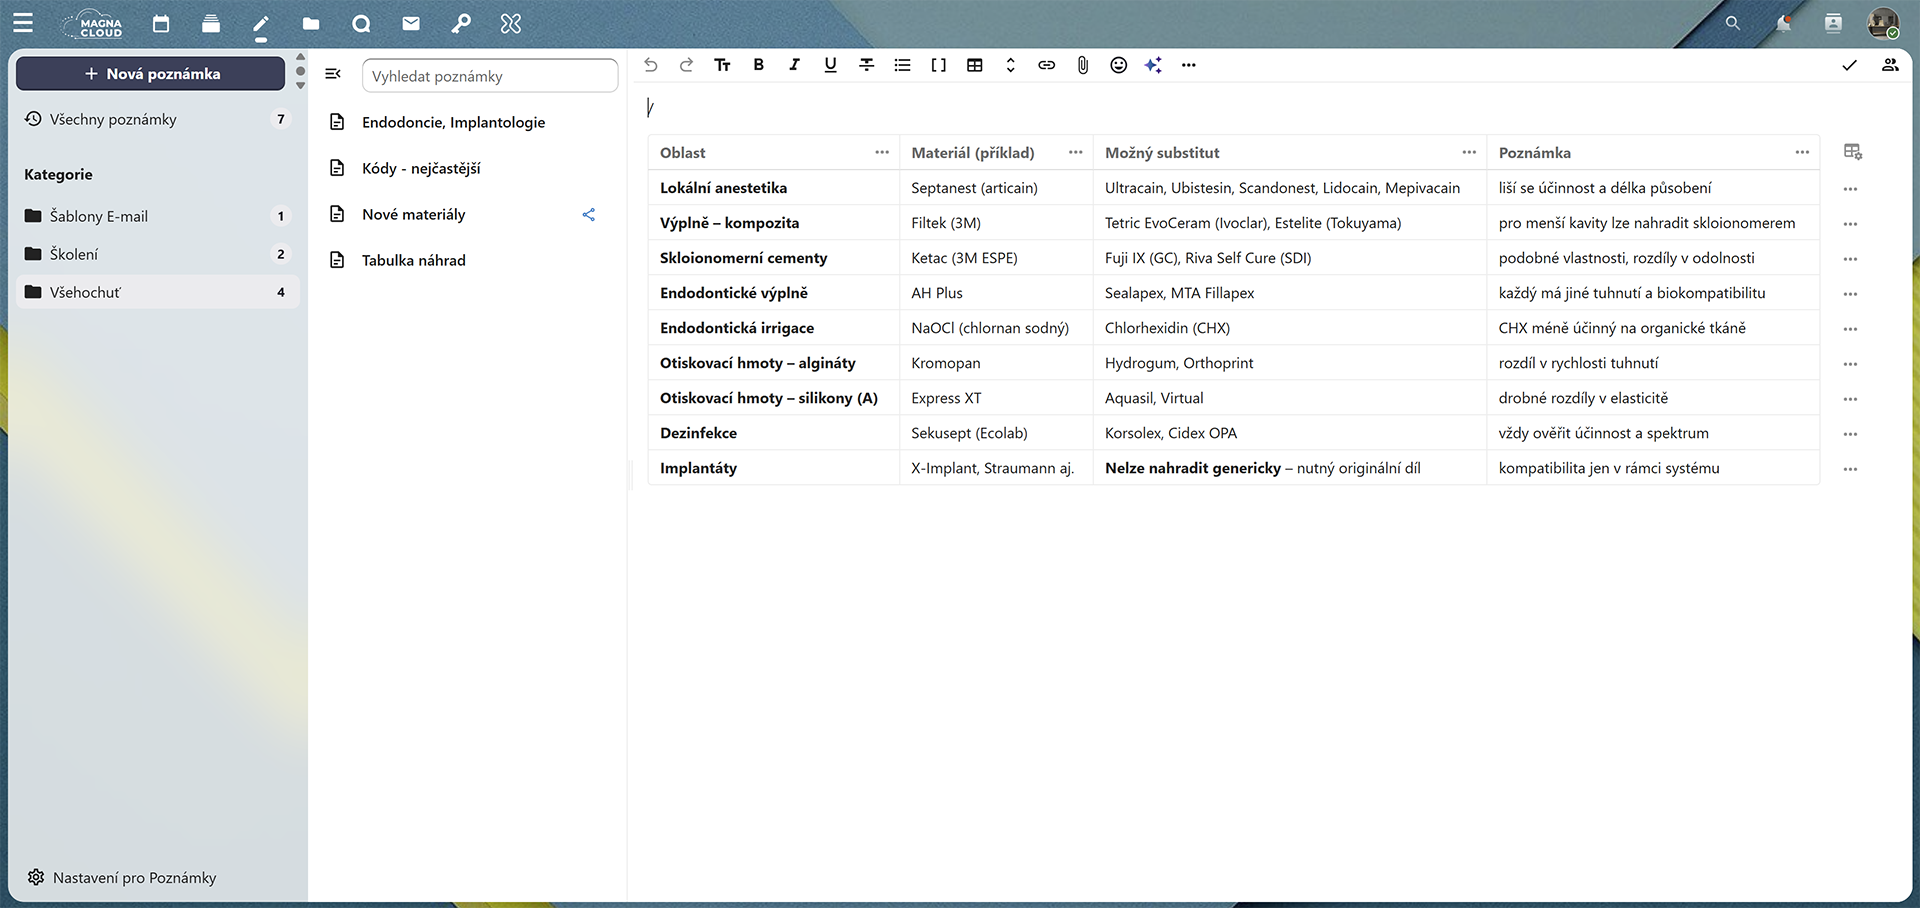This screenshot has width=1920, height=908.
Task: Open row options for Implantáty row
Action: pyautogui.click(x=1850, y=469)
